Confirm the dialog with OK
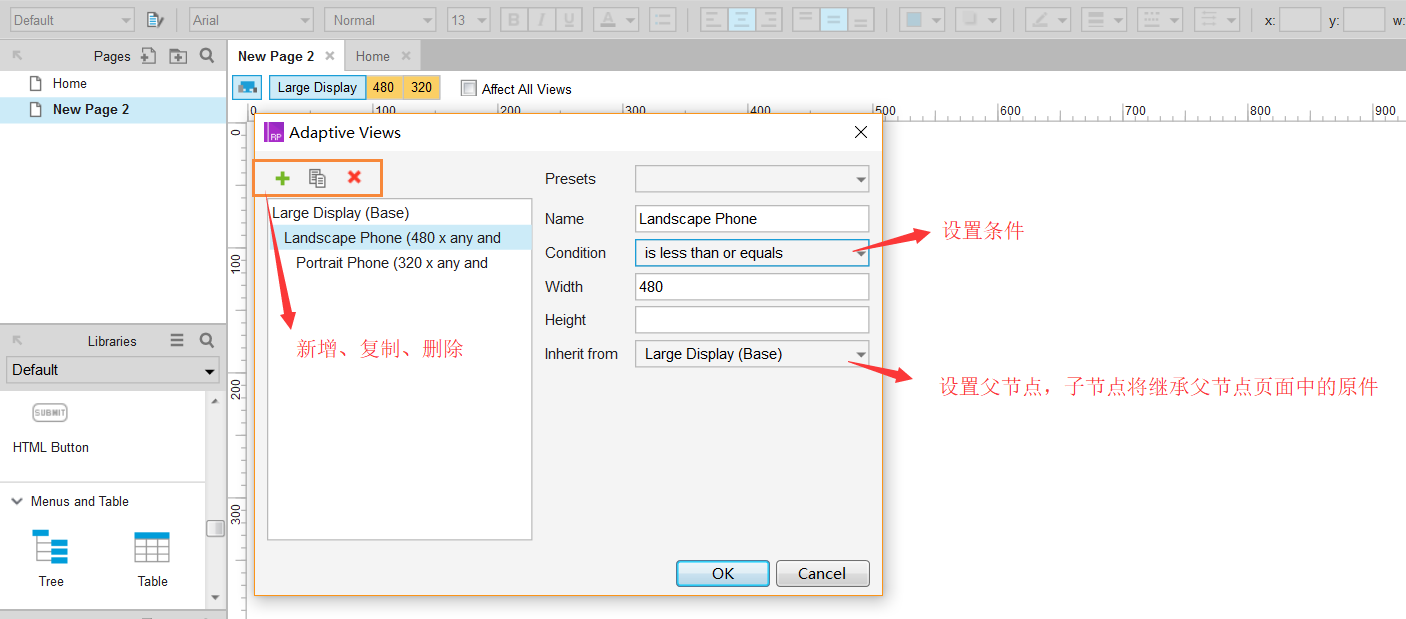The image size is (1406, 619). click(723, 573)
